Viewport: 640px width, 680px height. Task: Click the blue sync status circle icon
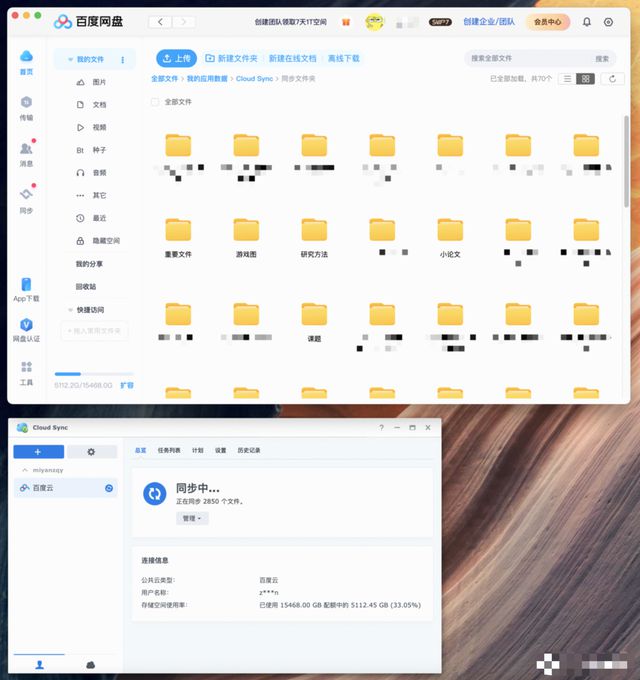pyautogui.click(x=154, y=494)
